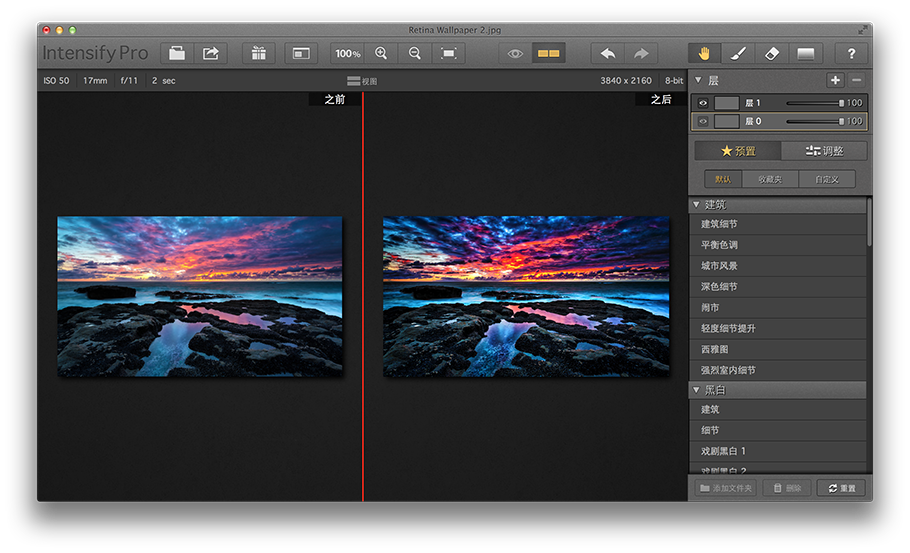Click the export/share image icon

click(x=210, y=53)
